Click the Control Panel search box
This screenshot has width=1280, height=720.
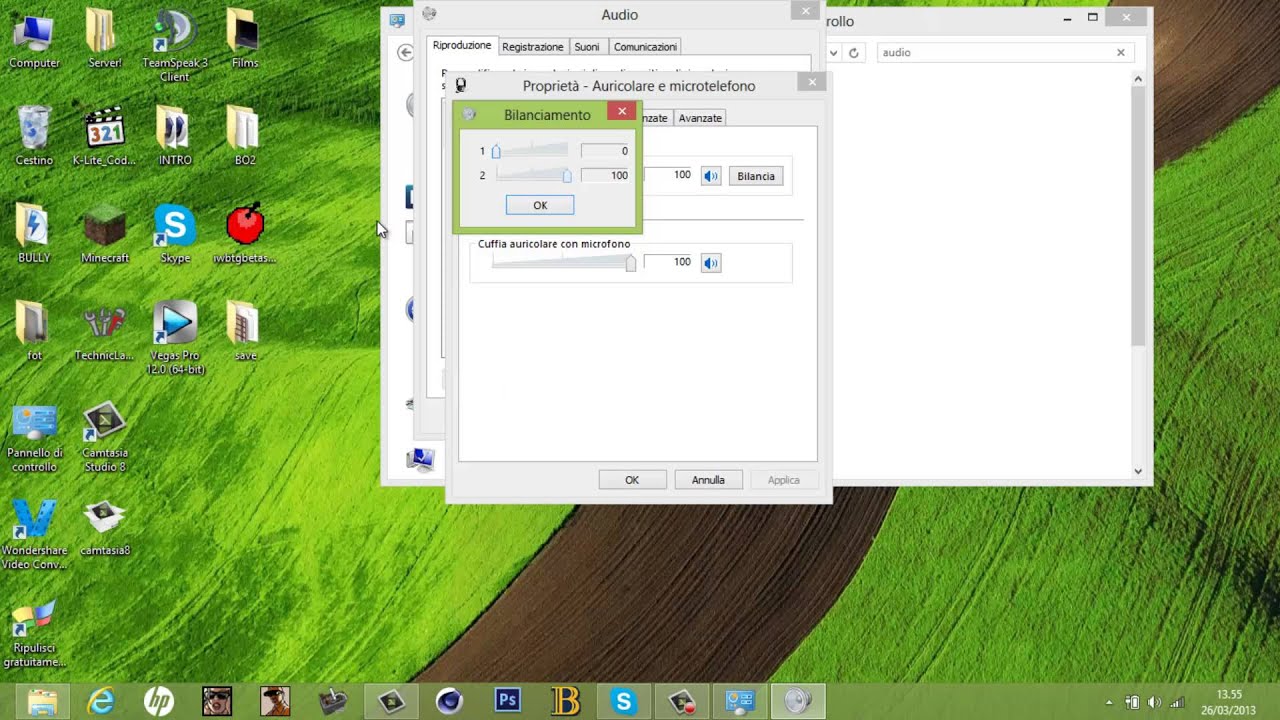1004,52
